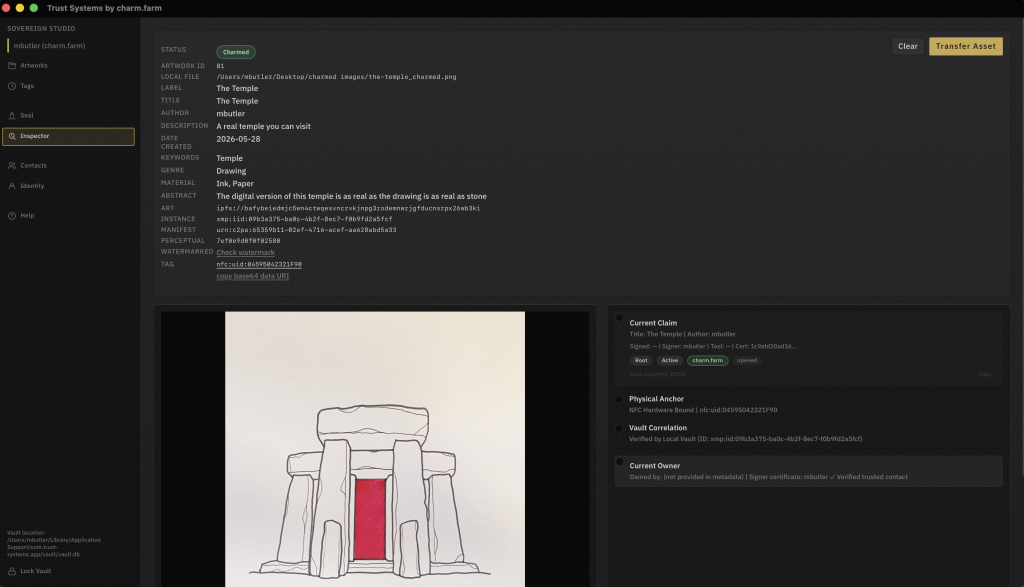This screenshot has height=587, width=1024.
Task: Click the Lock Vault label
Action: (35, 571)
